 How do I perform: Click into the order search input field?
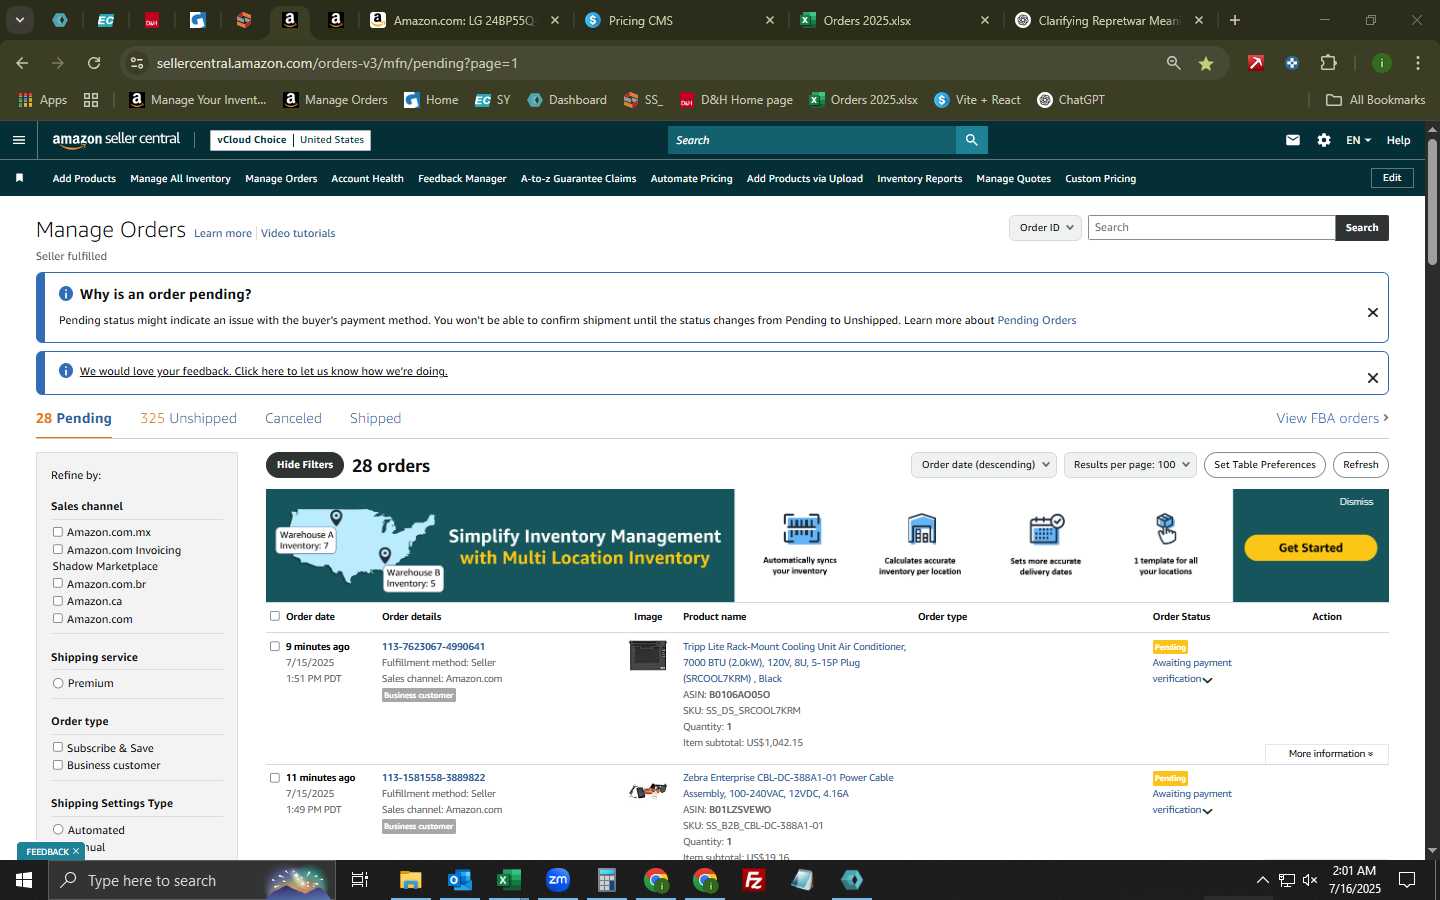click(1211, 228)
